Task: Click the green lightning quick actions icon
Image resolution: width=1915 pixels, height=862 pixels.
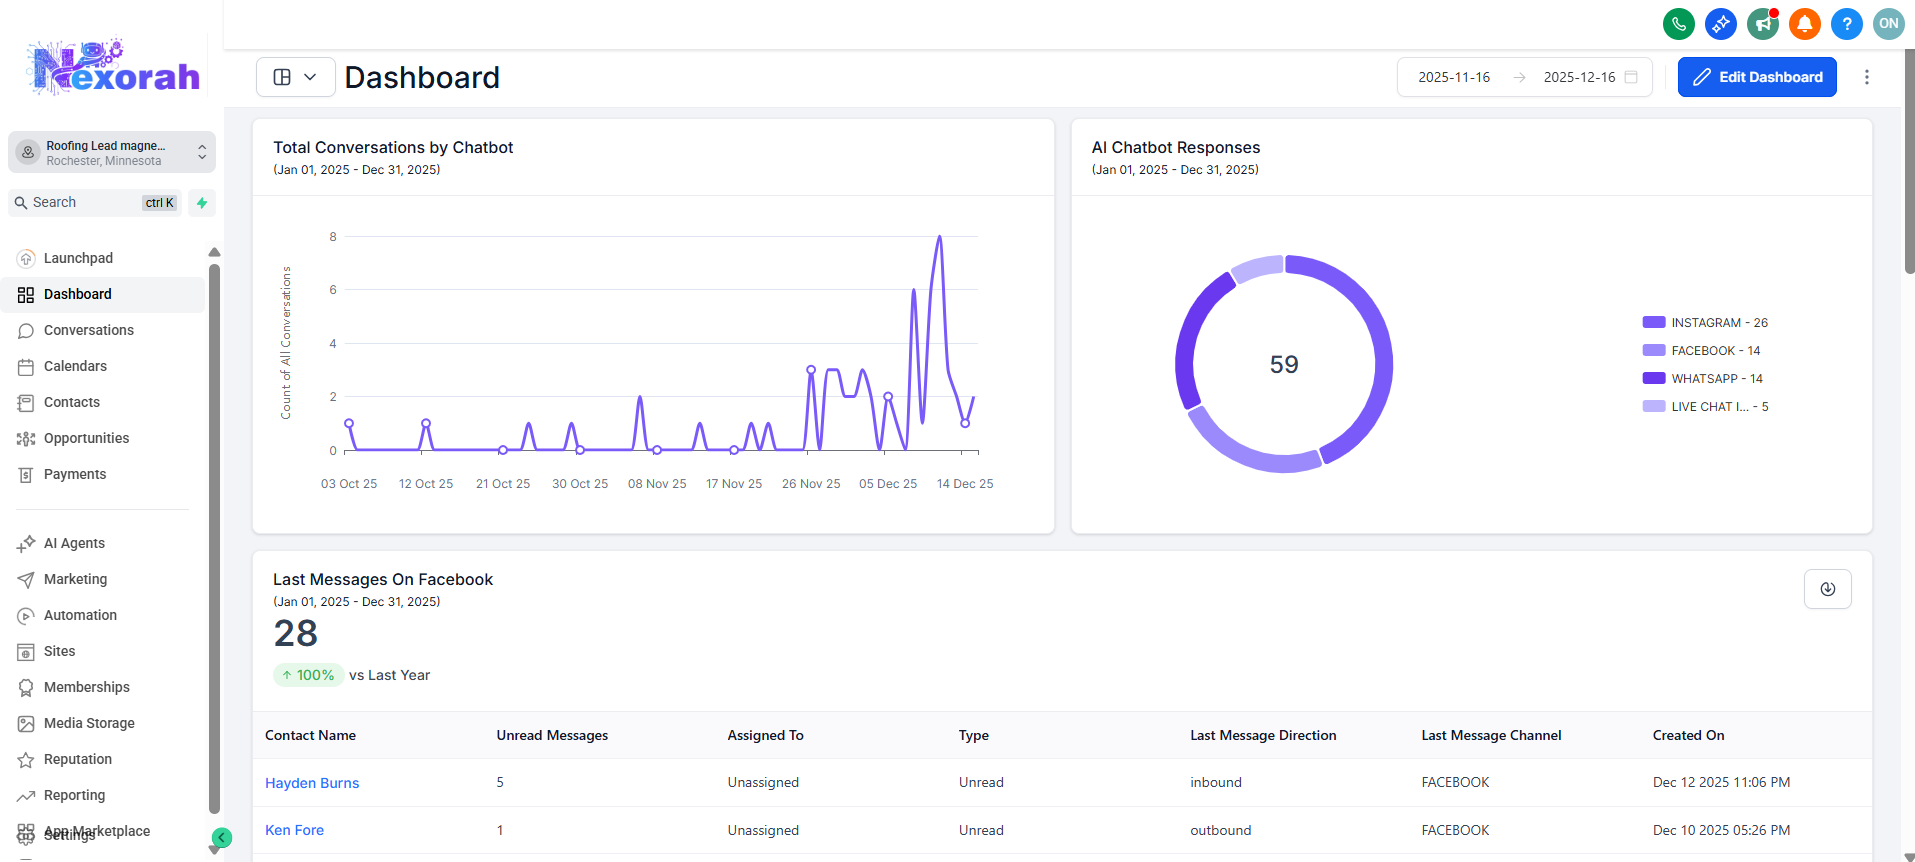Action: [202, 203]
